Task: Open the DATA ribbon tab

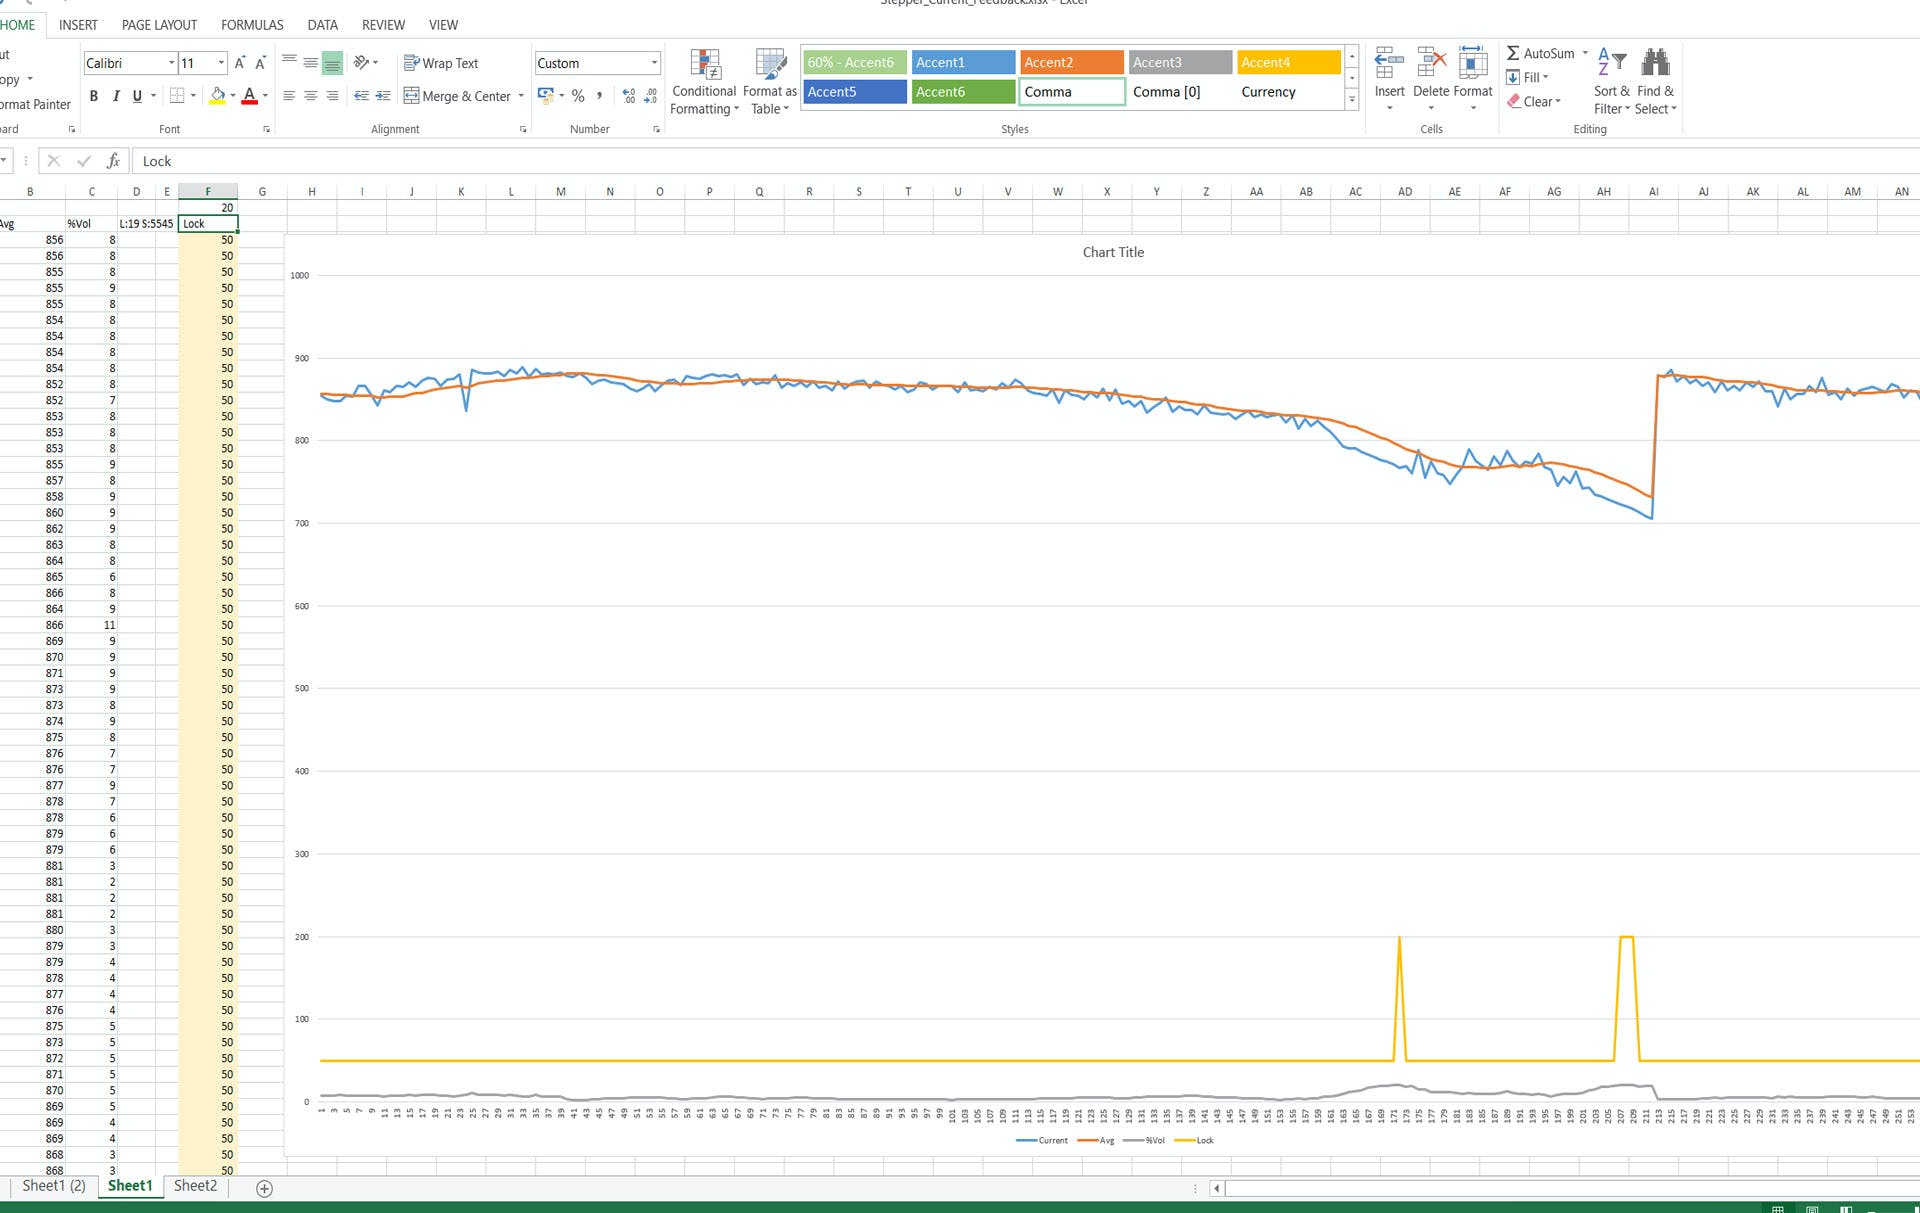Action: (x=322, y=24)
